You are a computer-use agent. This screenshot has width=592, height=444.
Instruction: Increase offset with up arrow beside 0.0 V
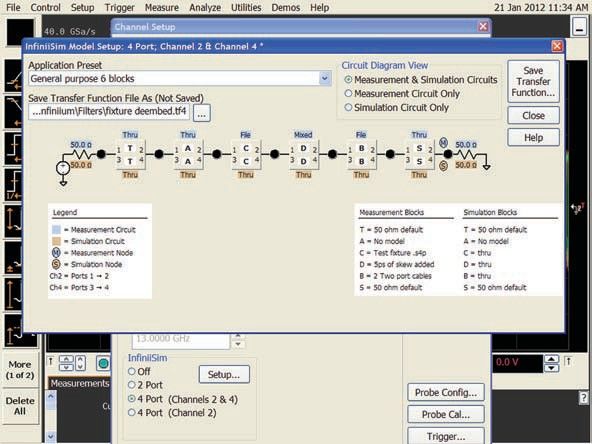coord(552,359)
